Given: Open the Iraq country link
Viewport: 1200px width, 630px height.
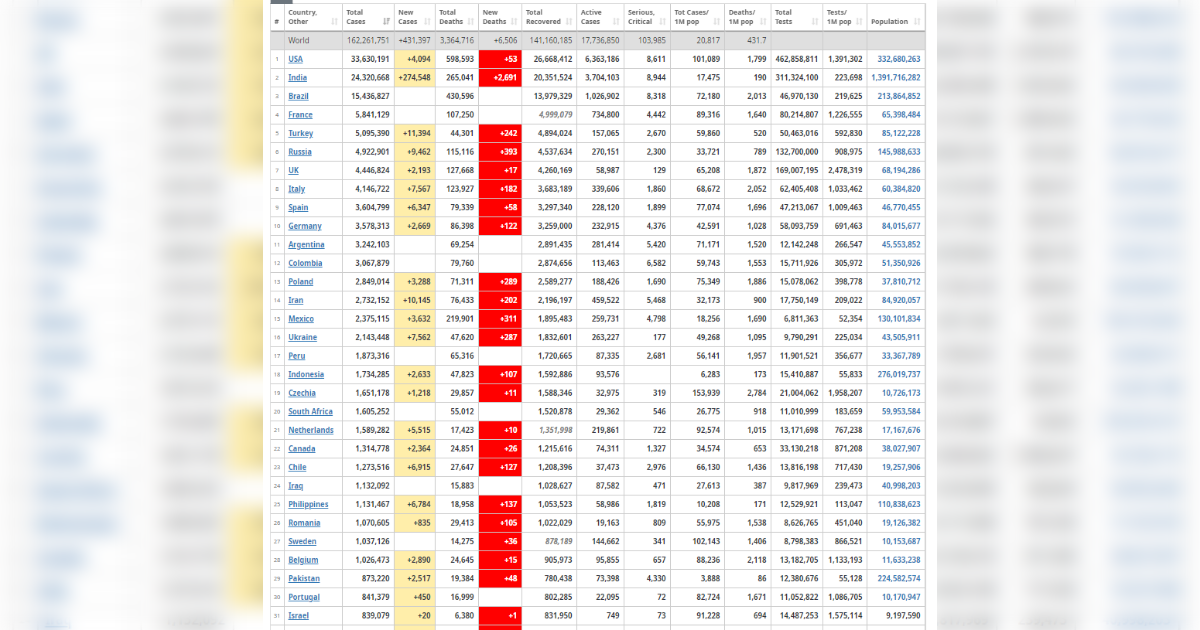Looking at the screenshot, I should 296,486.
